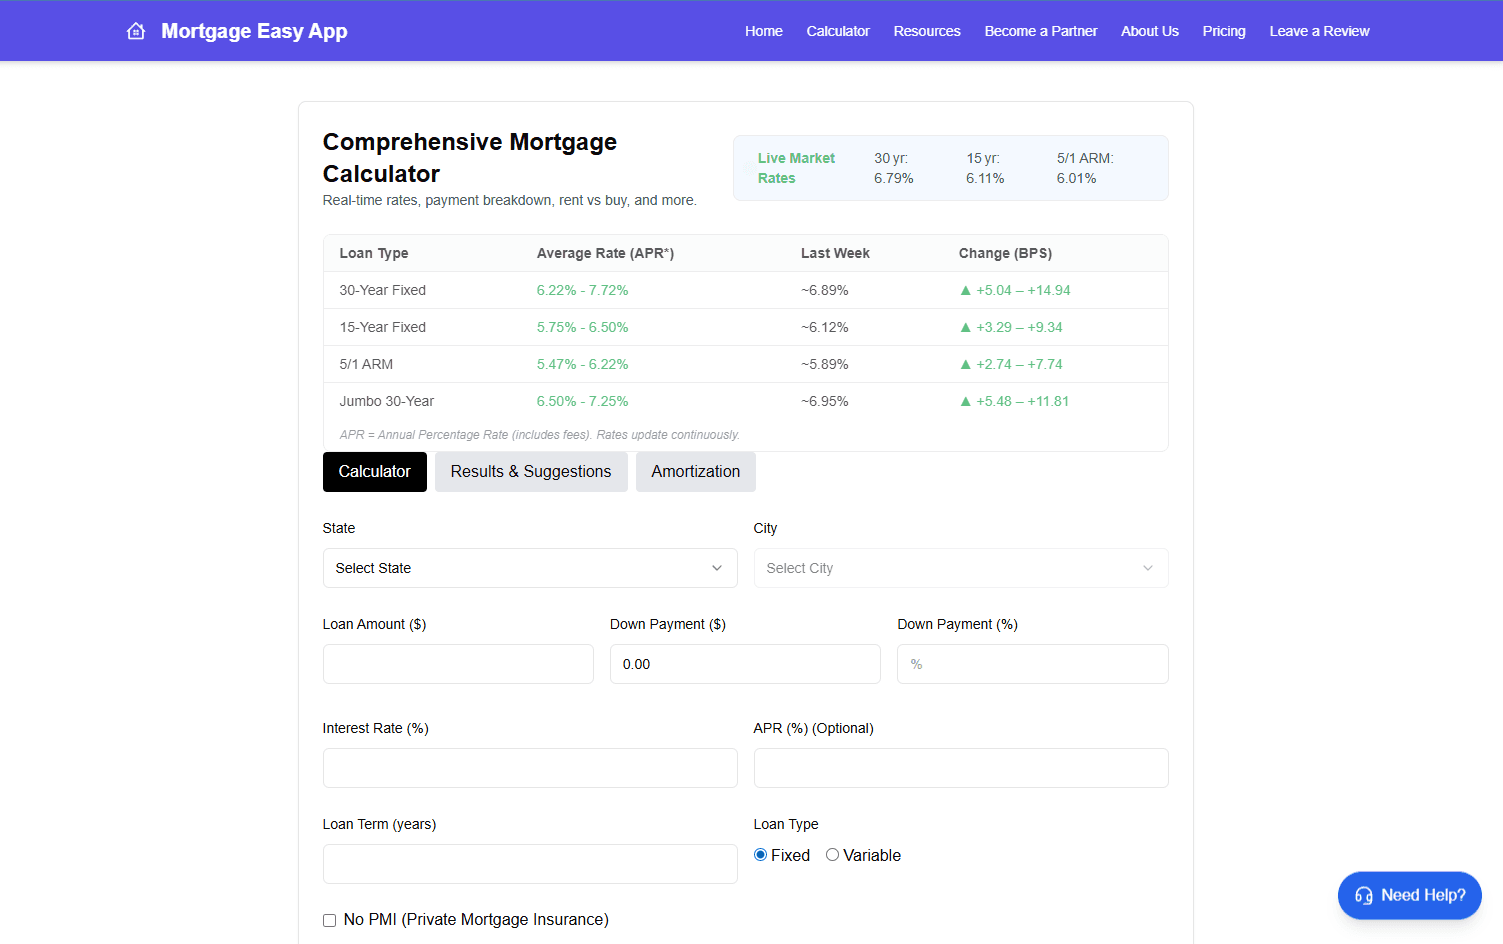
Task: Click Live Market Rates label
Action: (x=796, y=168)
